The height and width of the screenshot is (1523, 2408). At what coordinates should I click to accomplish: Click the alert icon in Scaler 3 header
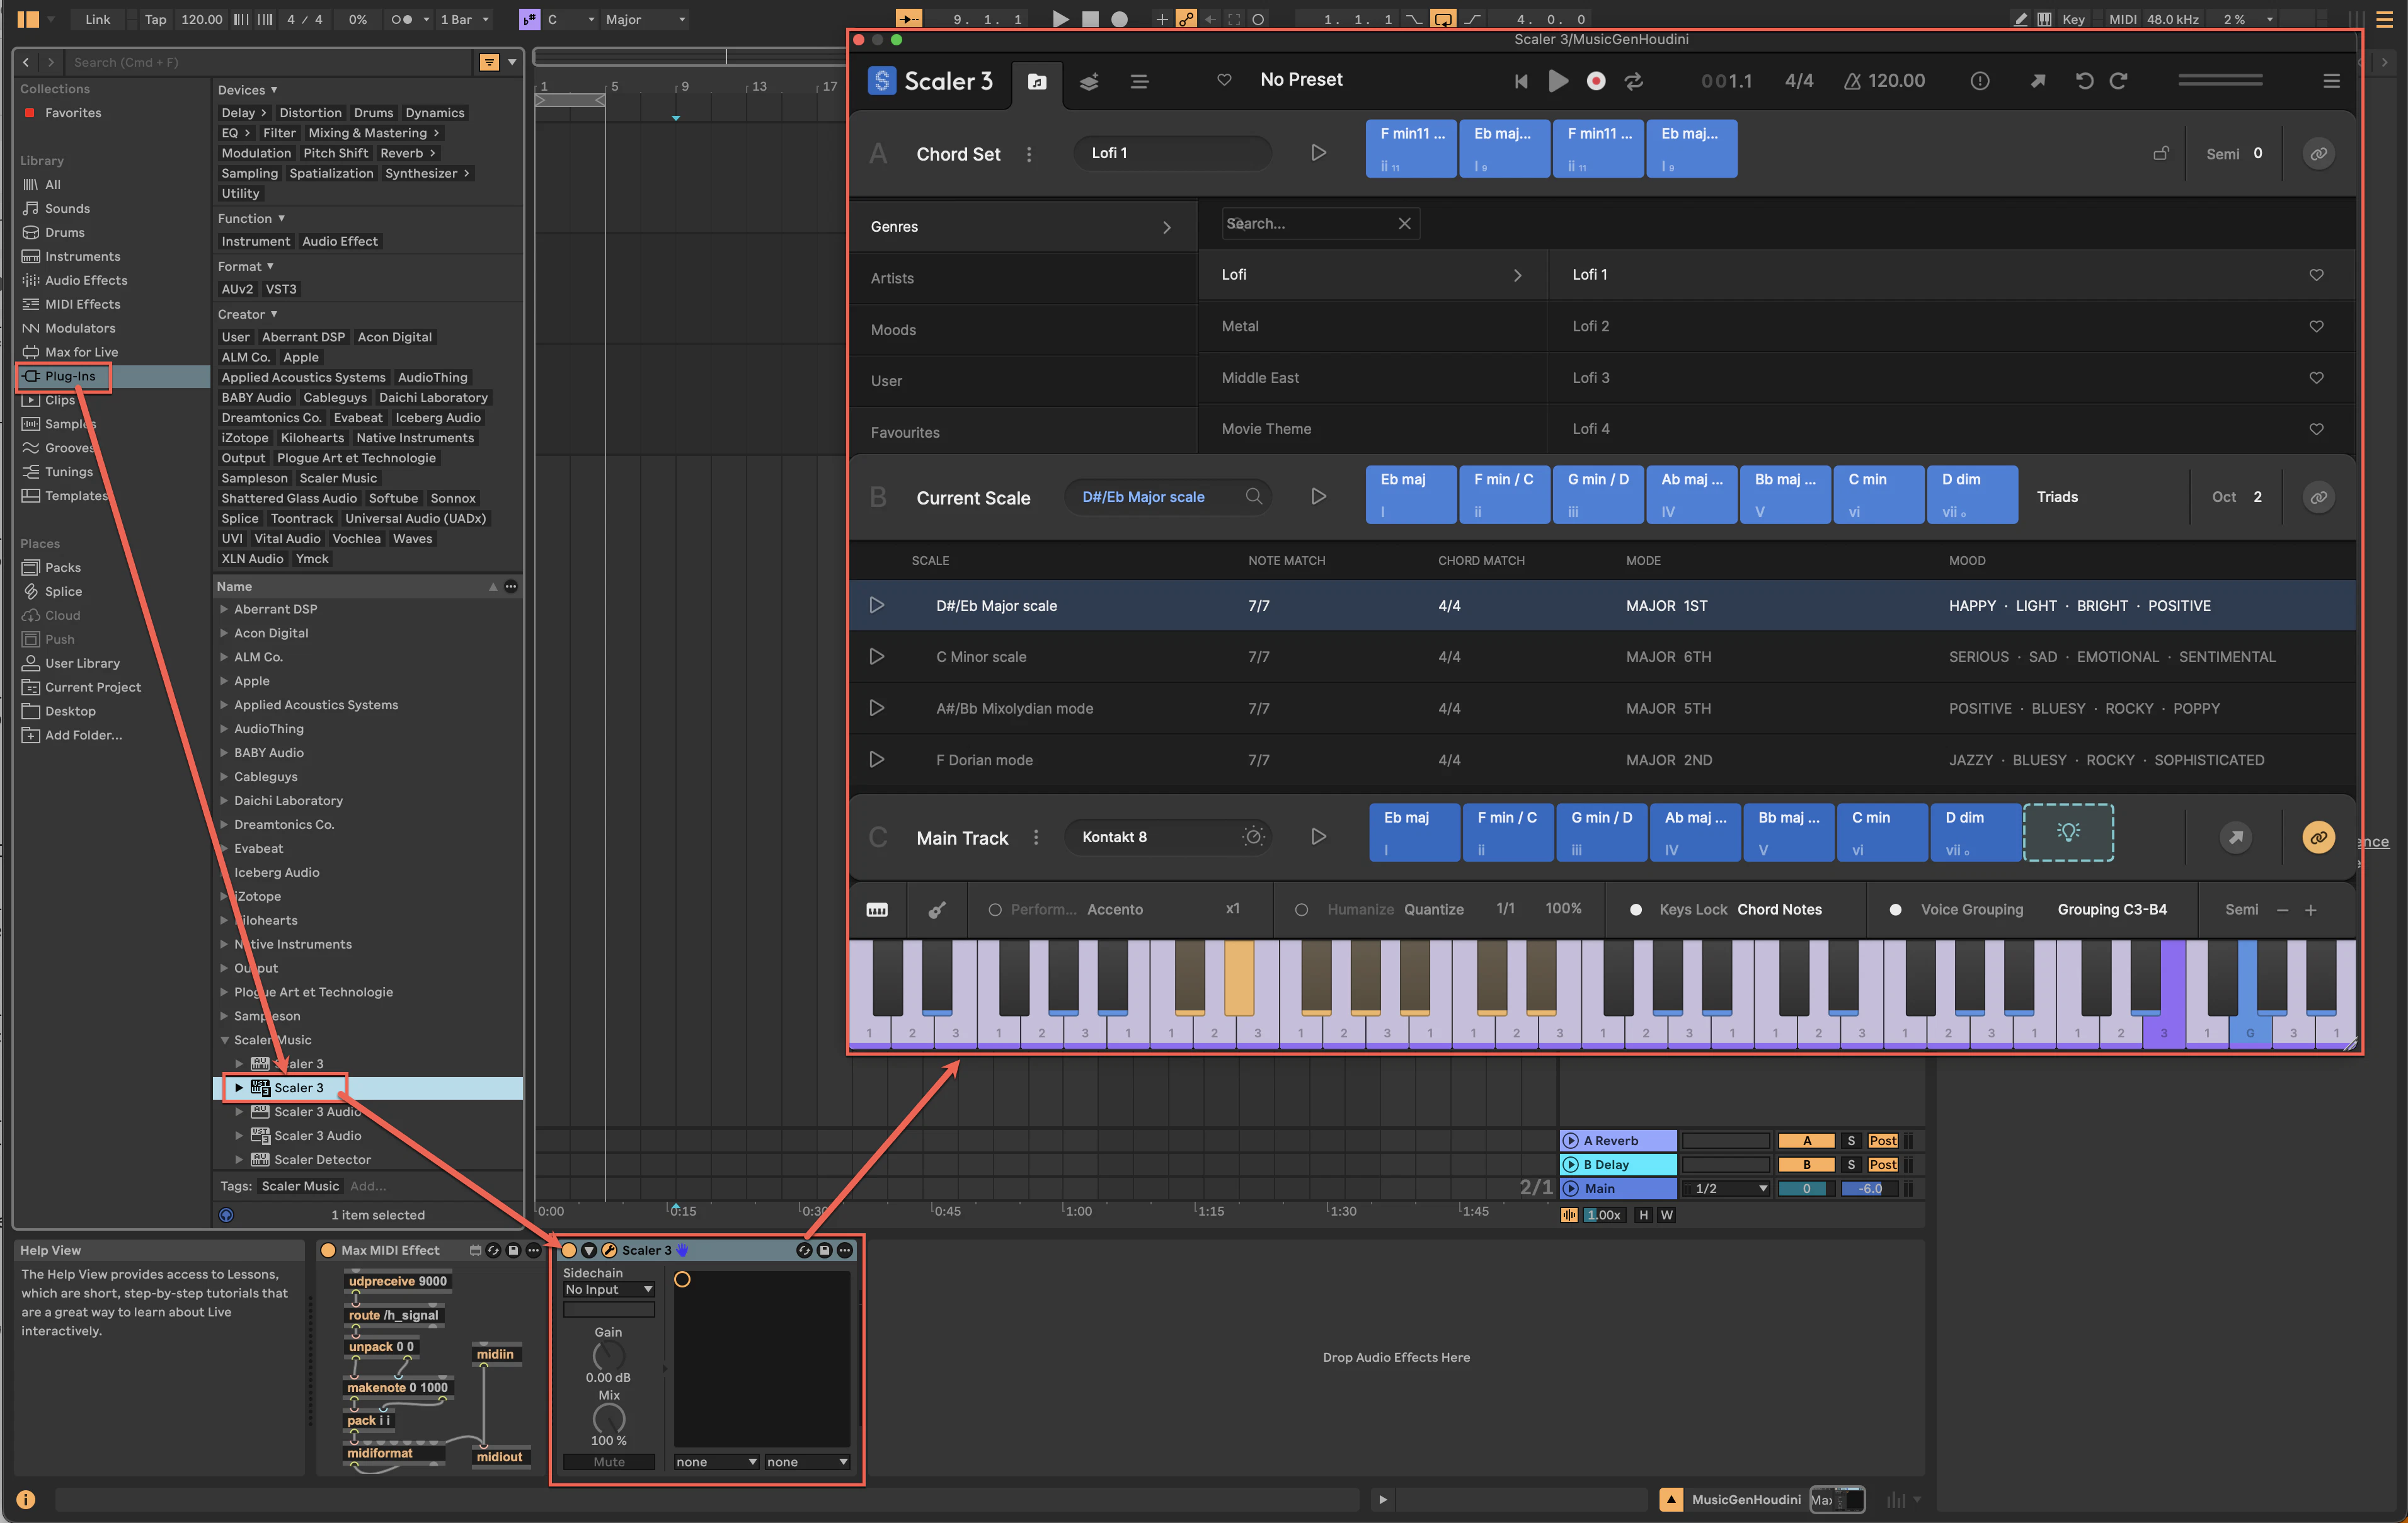[x=1979, y=81]
